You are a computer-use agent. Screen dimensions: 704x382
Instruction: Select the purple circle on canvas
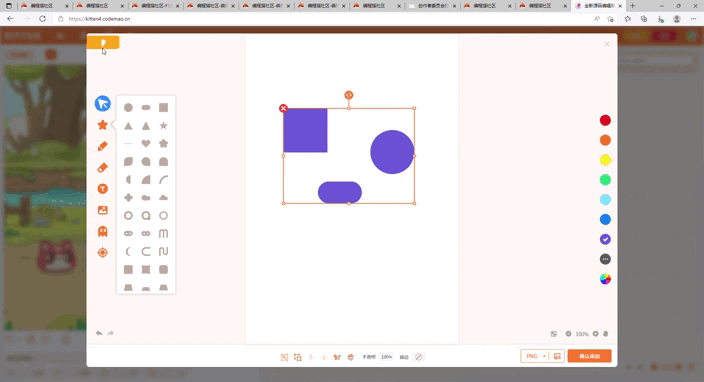point(392,152)
